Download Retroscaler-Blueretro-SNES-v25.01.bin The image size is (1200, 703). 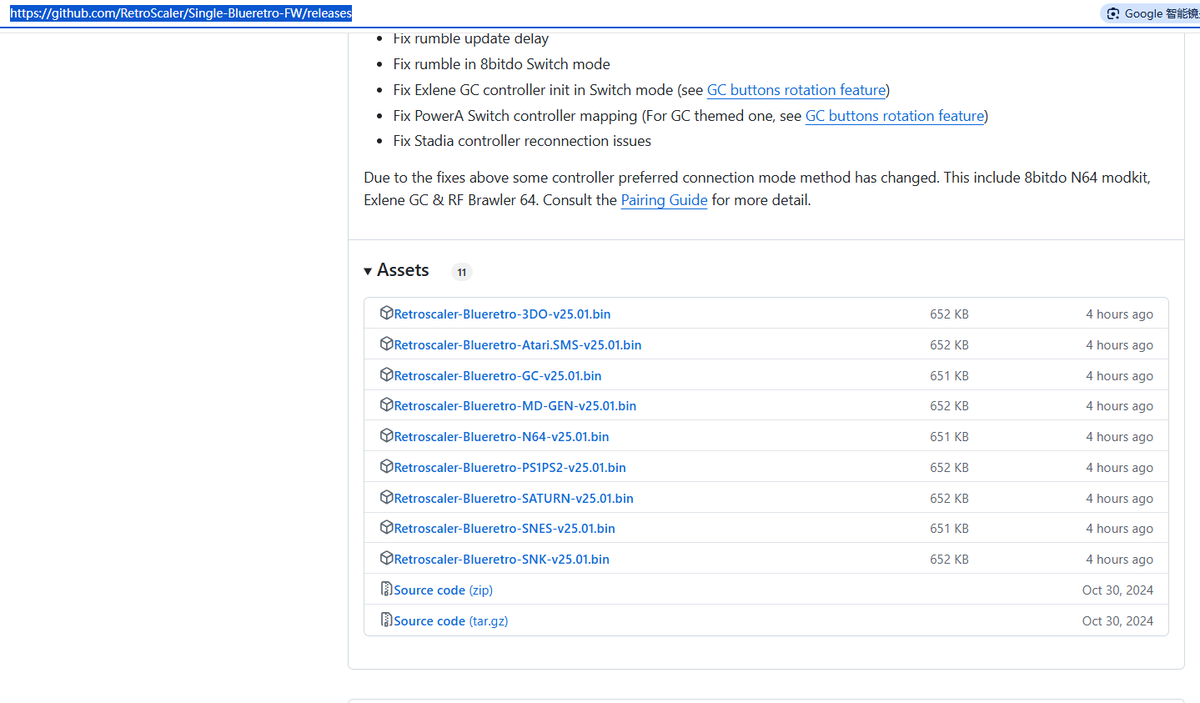[x=505, y=529]
